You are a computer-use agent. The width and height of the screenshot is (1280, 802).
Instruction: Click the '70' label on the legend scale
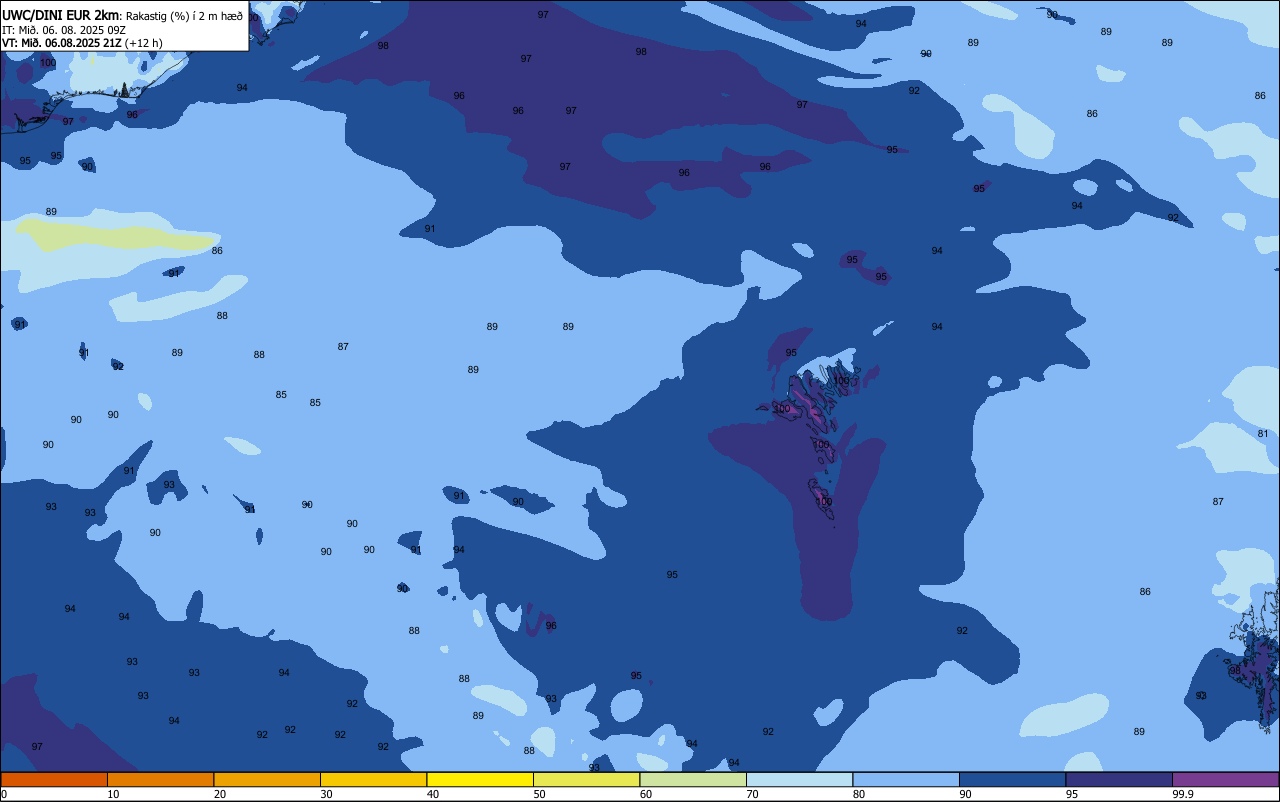[752, 794]
